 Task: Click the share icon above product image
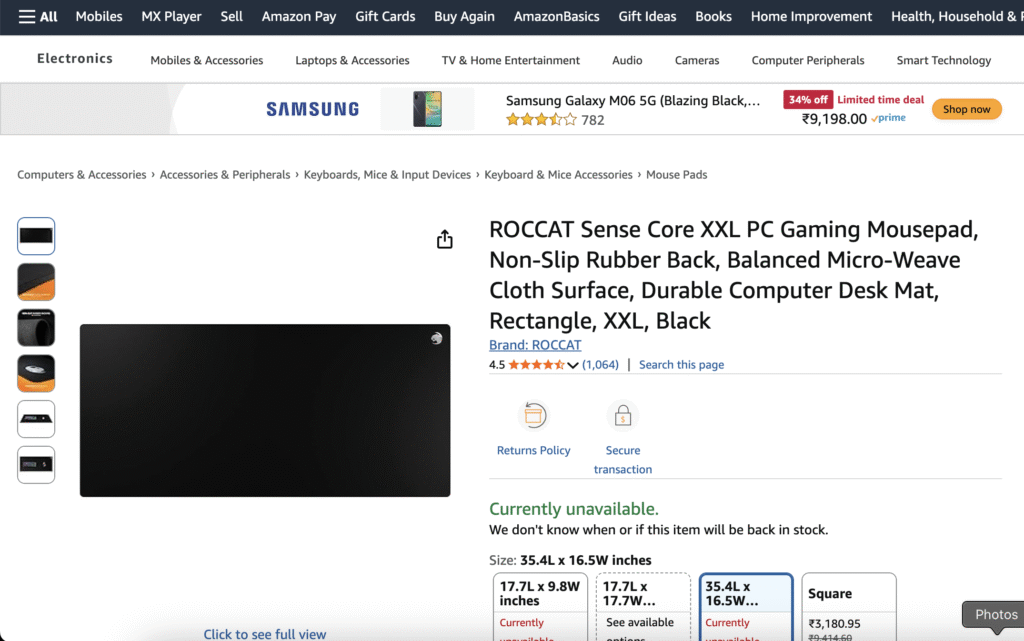(445, 240)
